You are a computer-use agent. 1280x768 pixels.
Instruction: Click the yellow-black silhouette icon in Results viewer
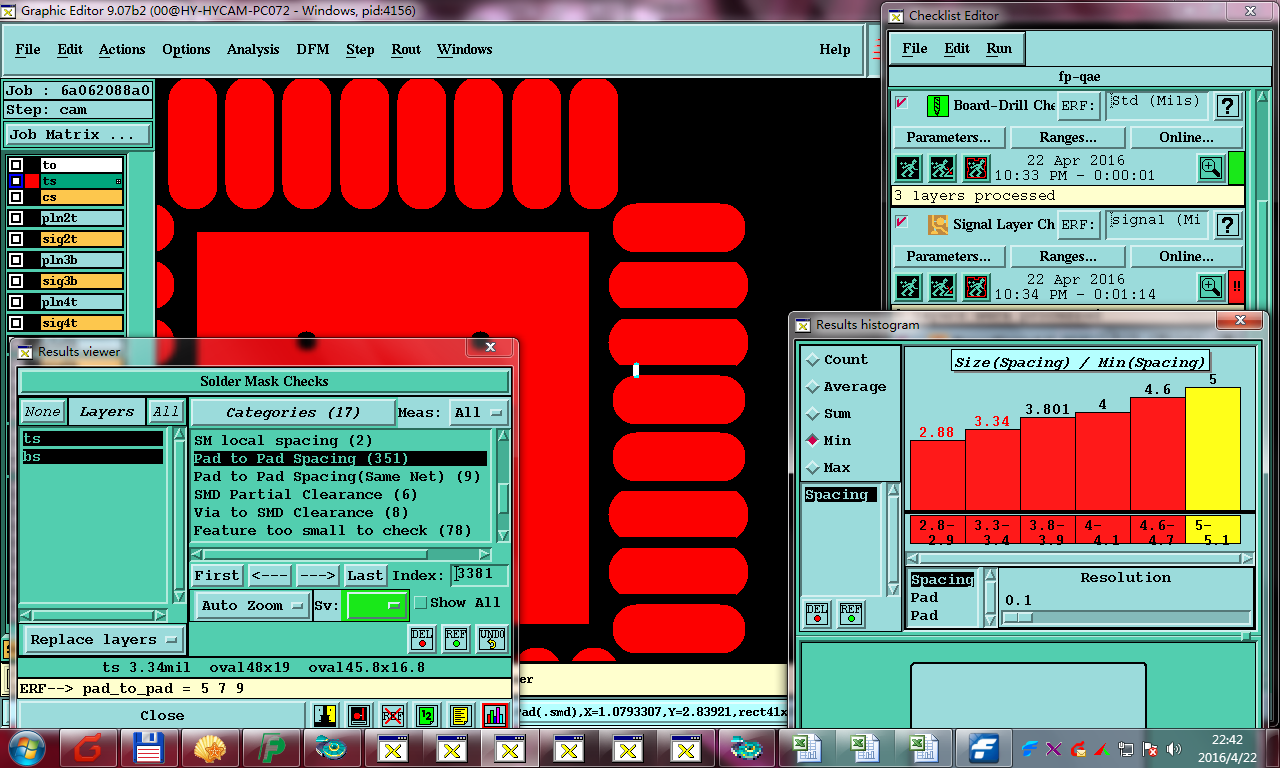[325, 715]
